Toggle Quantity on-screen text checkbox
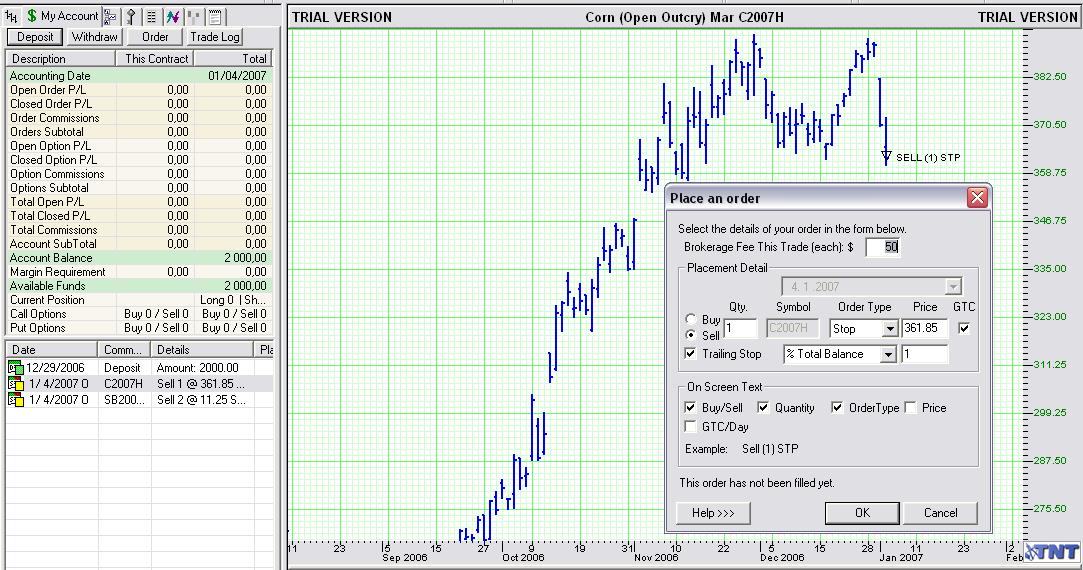This screenshot has width=1083, height=570. tap(763, 407)
